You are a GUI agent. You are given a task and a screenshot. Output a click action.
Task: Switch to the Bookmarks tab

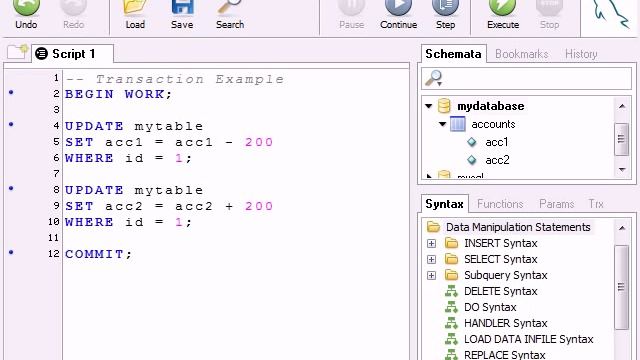(x=521, y=53)
